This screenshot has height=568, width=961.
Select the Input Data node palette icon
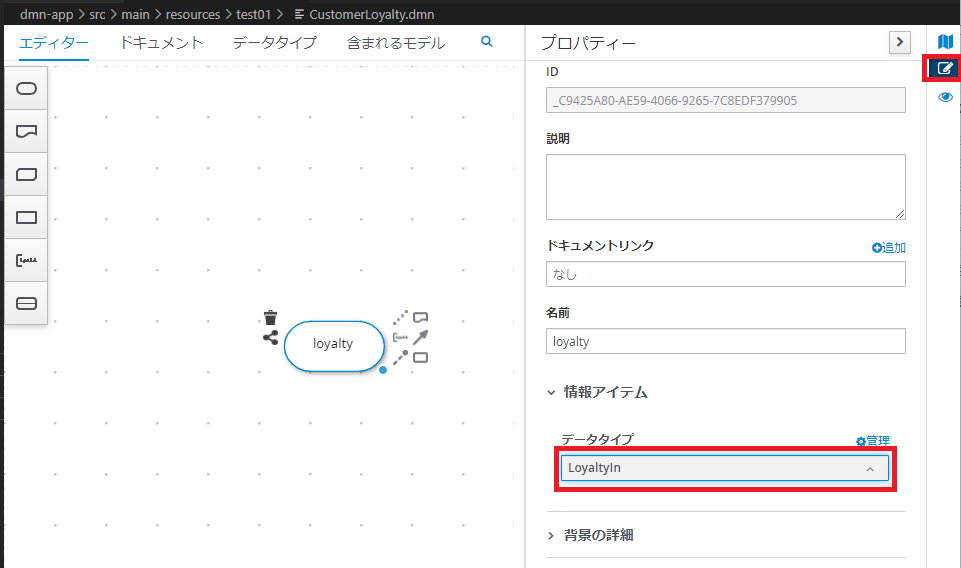pyautogui.click(x=26, y=88)
